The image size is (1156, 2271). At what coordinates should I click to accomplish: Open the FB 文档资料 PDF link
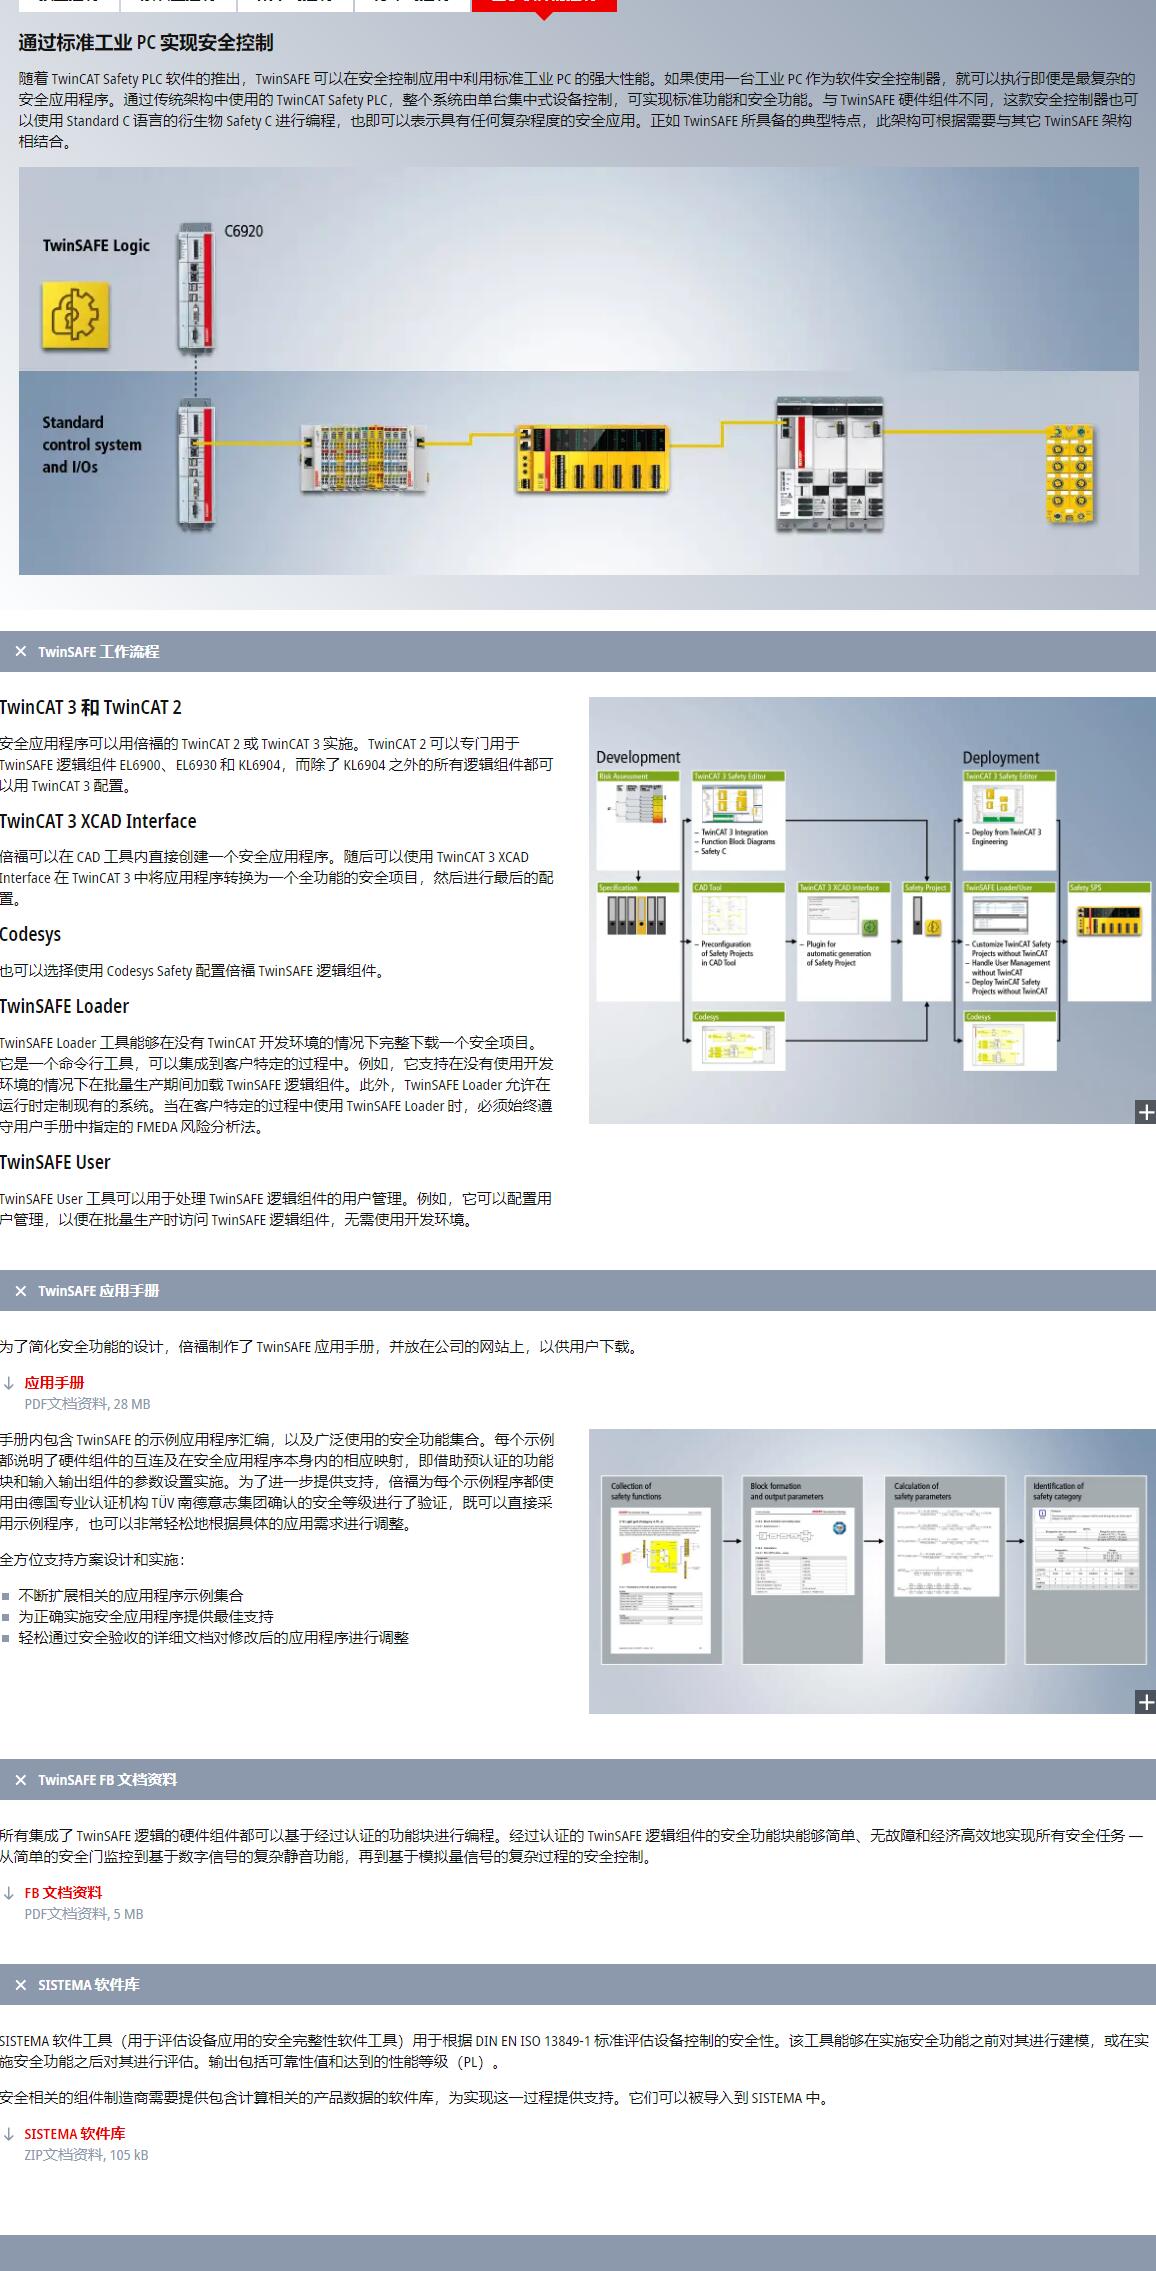63,1892
